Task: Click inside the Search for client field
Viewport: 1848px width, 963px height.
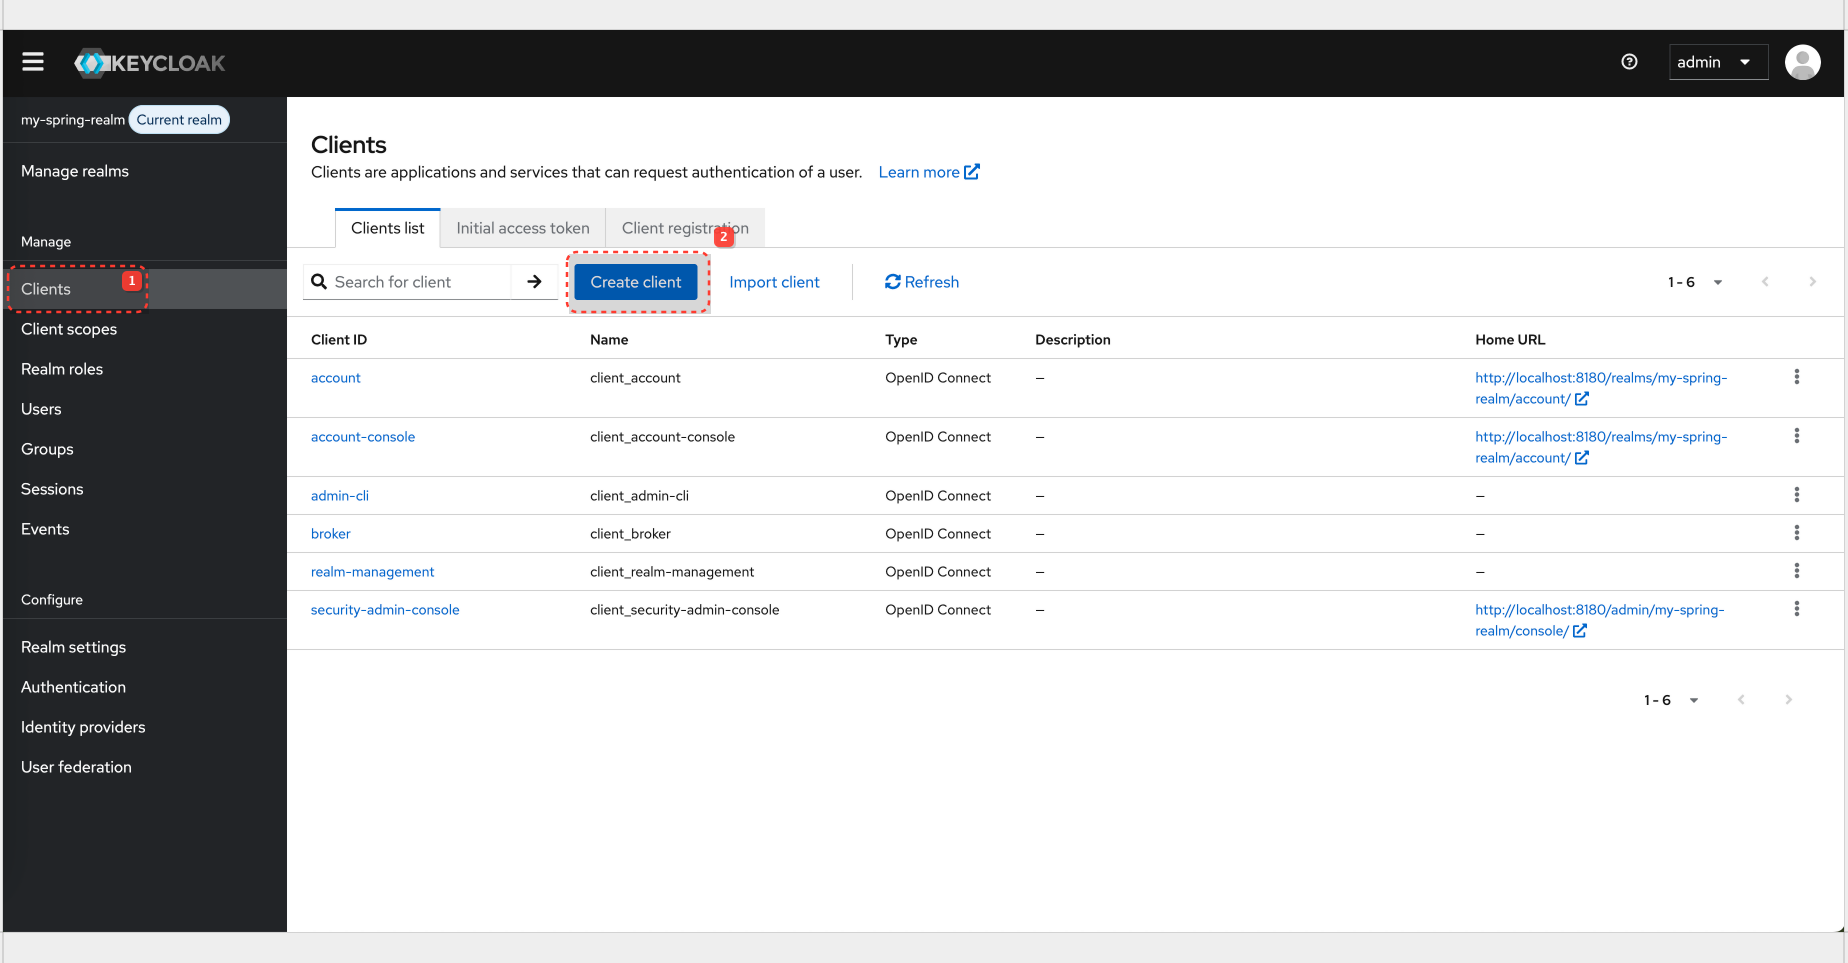Action: point(420,281)
